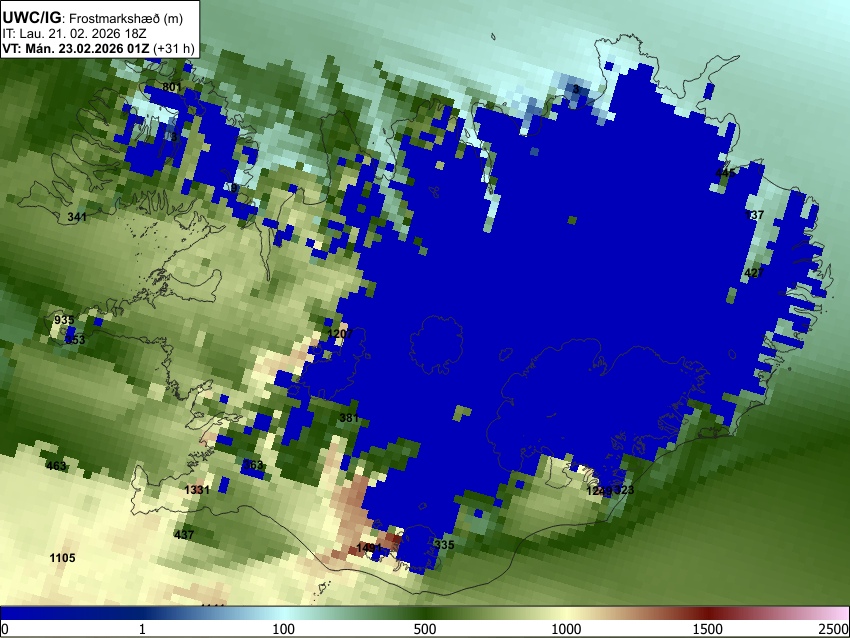This screenshot has height=638, width=850.
Task: Click the 363 value on the map
Action: coord(253,465)
